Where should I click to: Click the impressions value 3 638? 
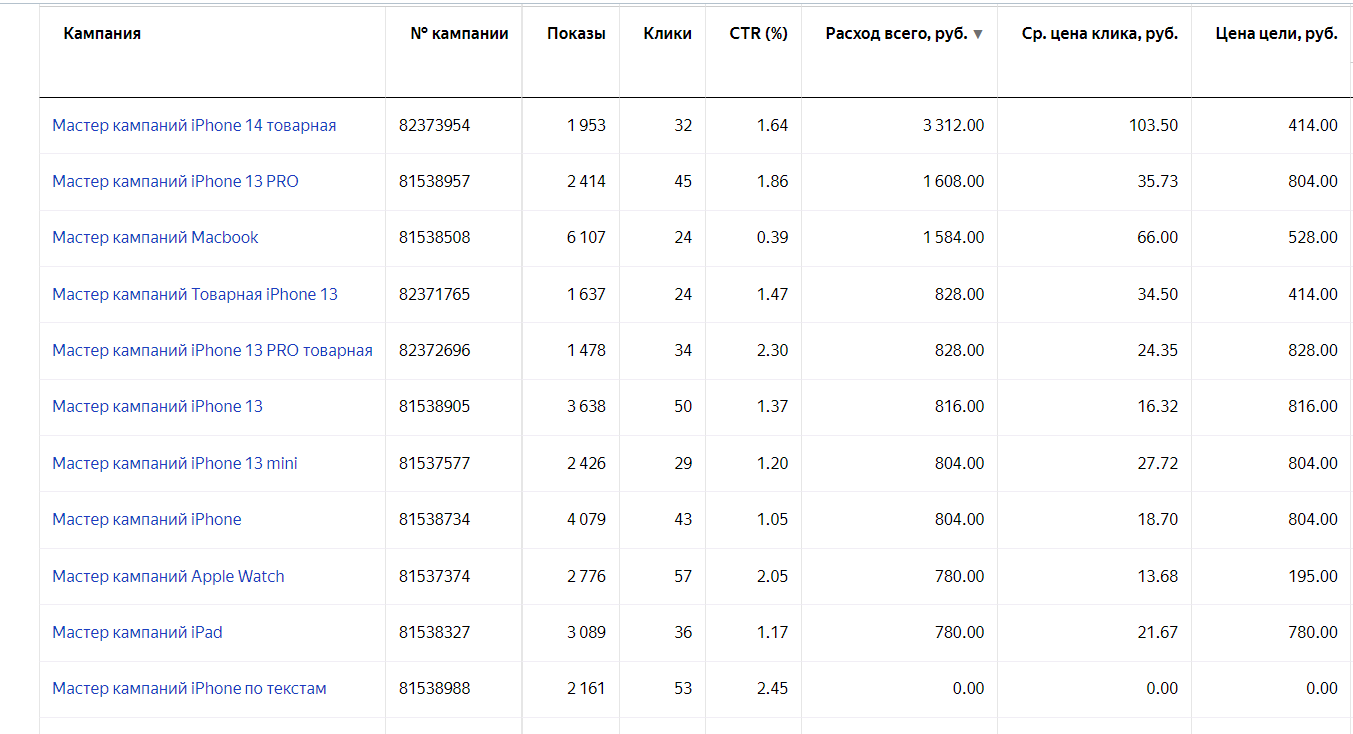pyautogui.click(x=586, y=406)
